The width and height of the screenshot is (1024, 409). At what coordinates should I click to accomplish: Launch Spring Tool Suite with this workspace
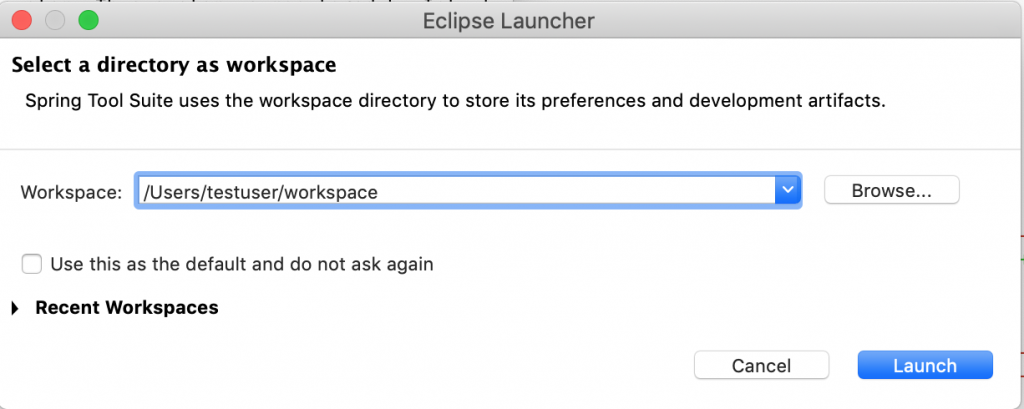pos(925,365)
